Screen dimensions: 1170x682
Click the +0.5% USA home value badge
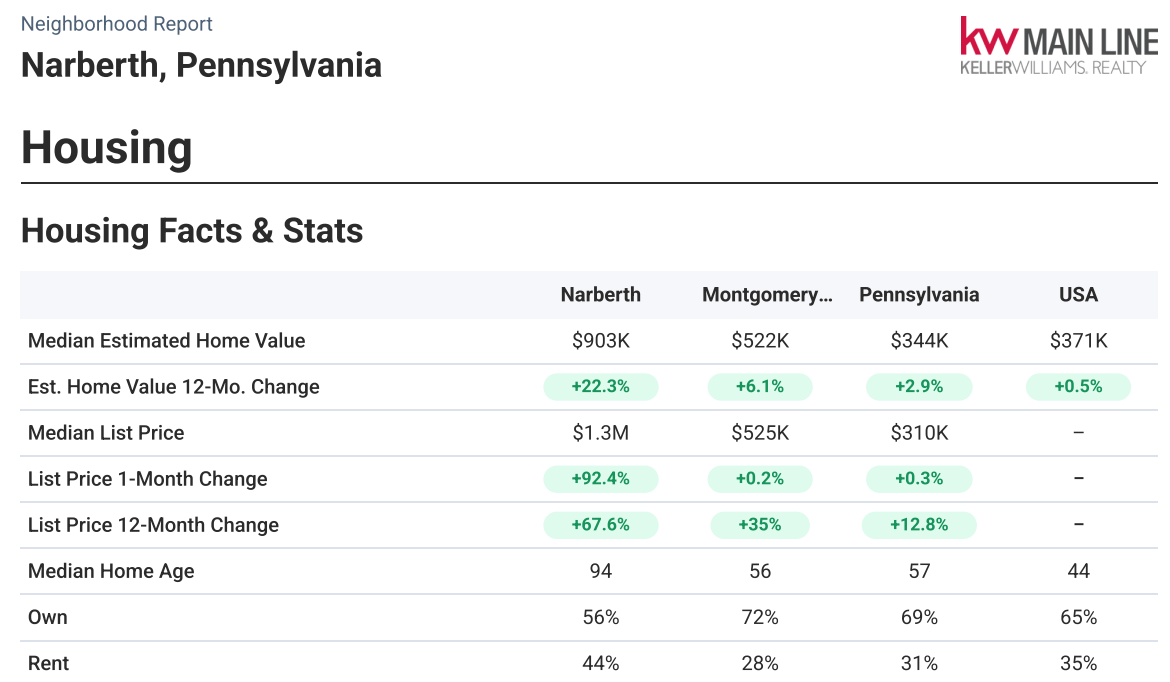(x=1078, y=387)
